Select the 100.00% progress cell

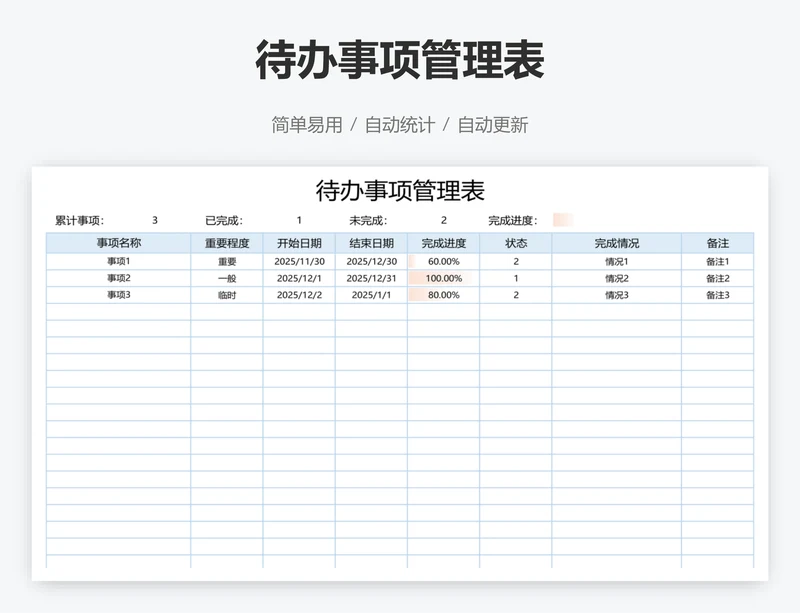443,279
